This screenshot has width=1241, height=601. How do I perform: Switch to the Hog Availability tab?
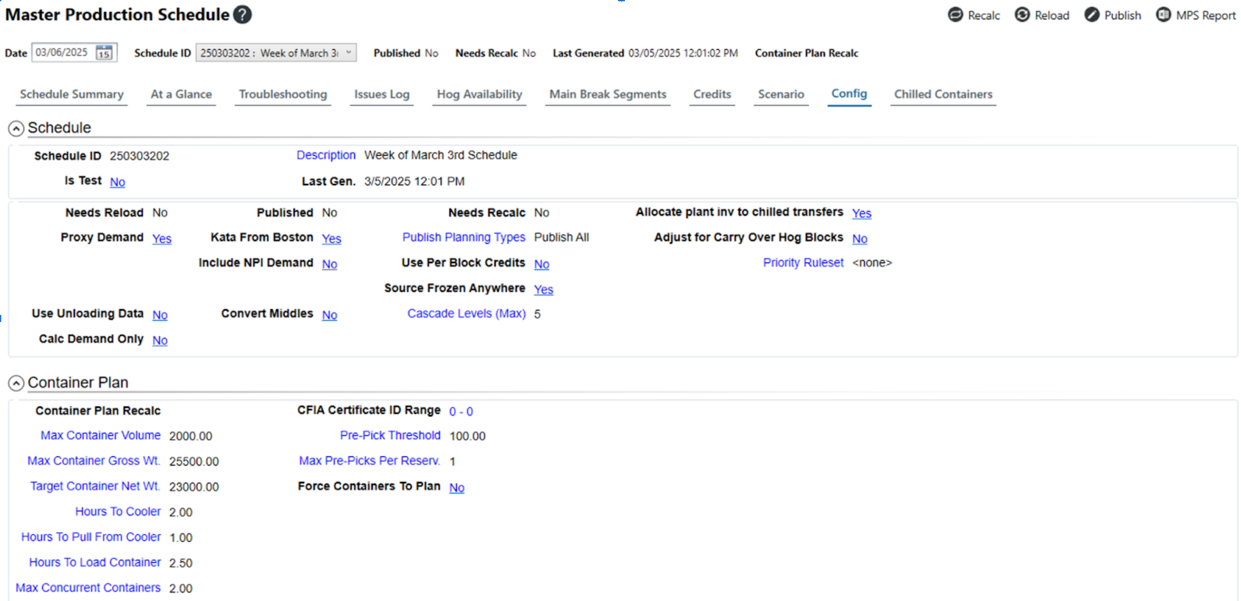tap(479, 94)
